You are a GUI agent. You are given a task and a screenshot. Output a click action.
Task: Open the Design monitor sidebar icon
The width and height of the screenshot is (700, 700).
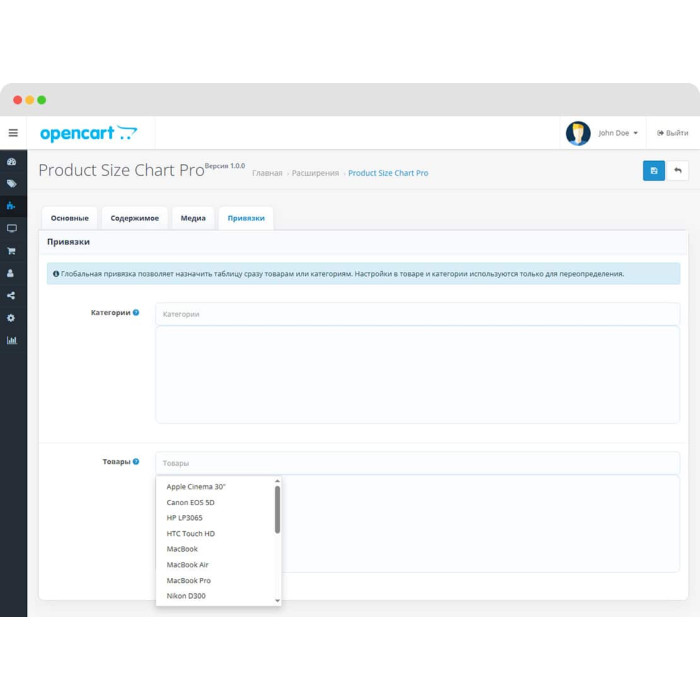[x=12, y=229]
